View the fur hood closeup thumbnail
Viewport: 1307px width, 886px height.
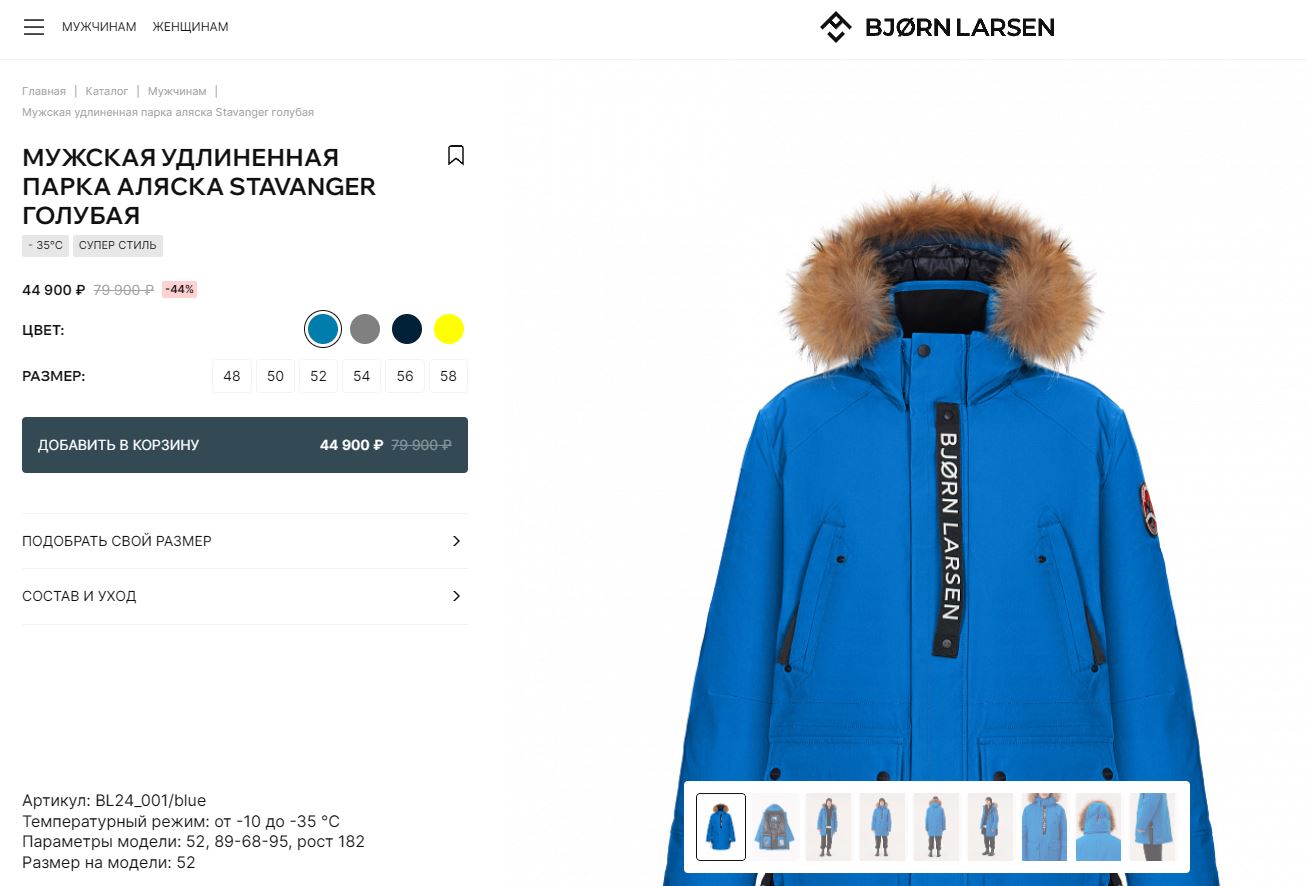click(x=1098, y=827)
